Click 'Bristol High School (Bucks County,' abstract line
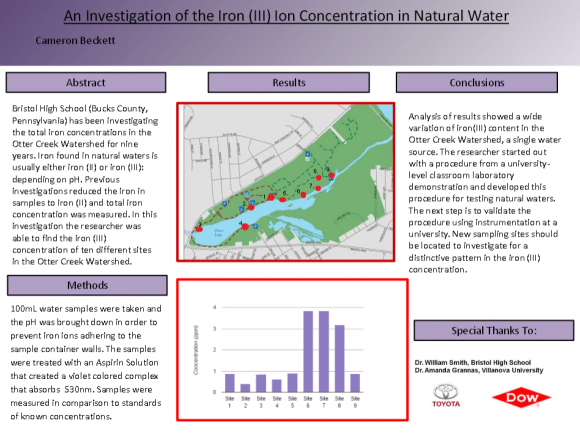580x434 pixels. pyautogui.click(x=80, y=109)
